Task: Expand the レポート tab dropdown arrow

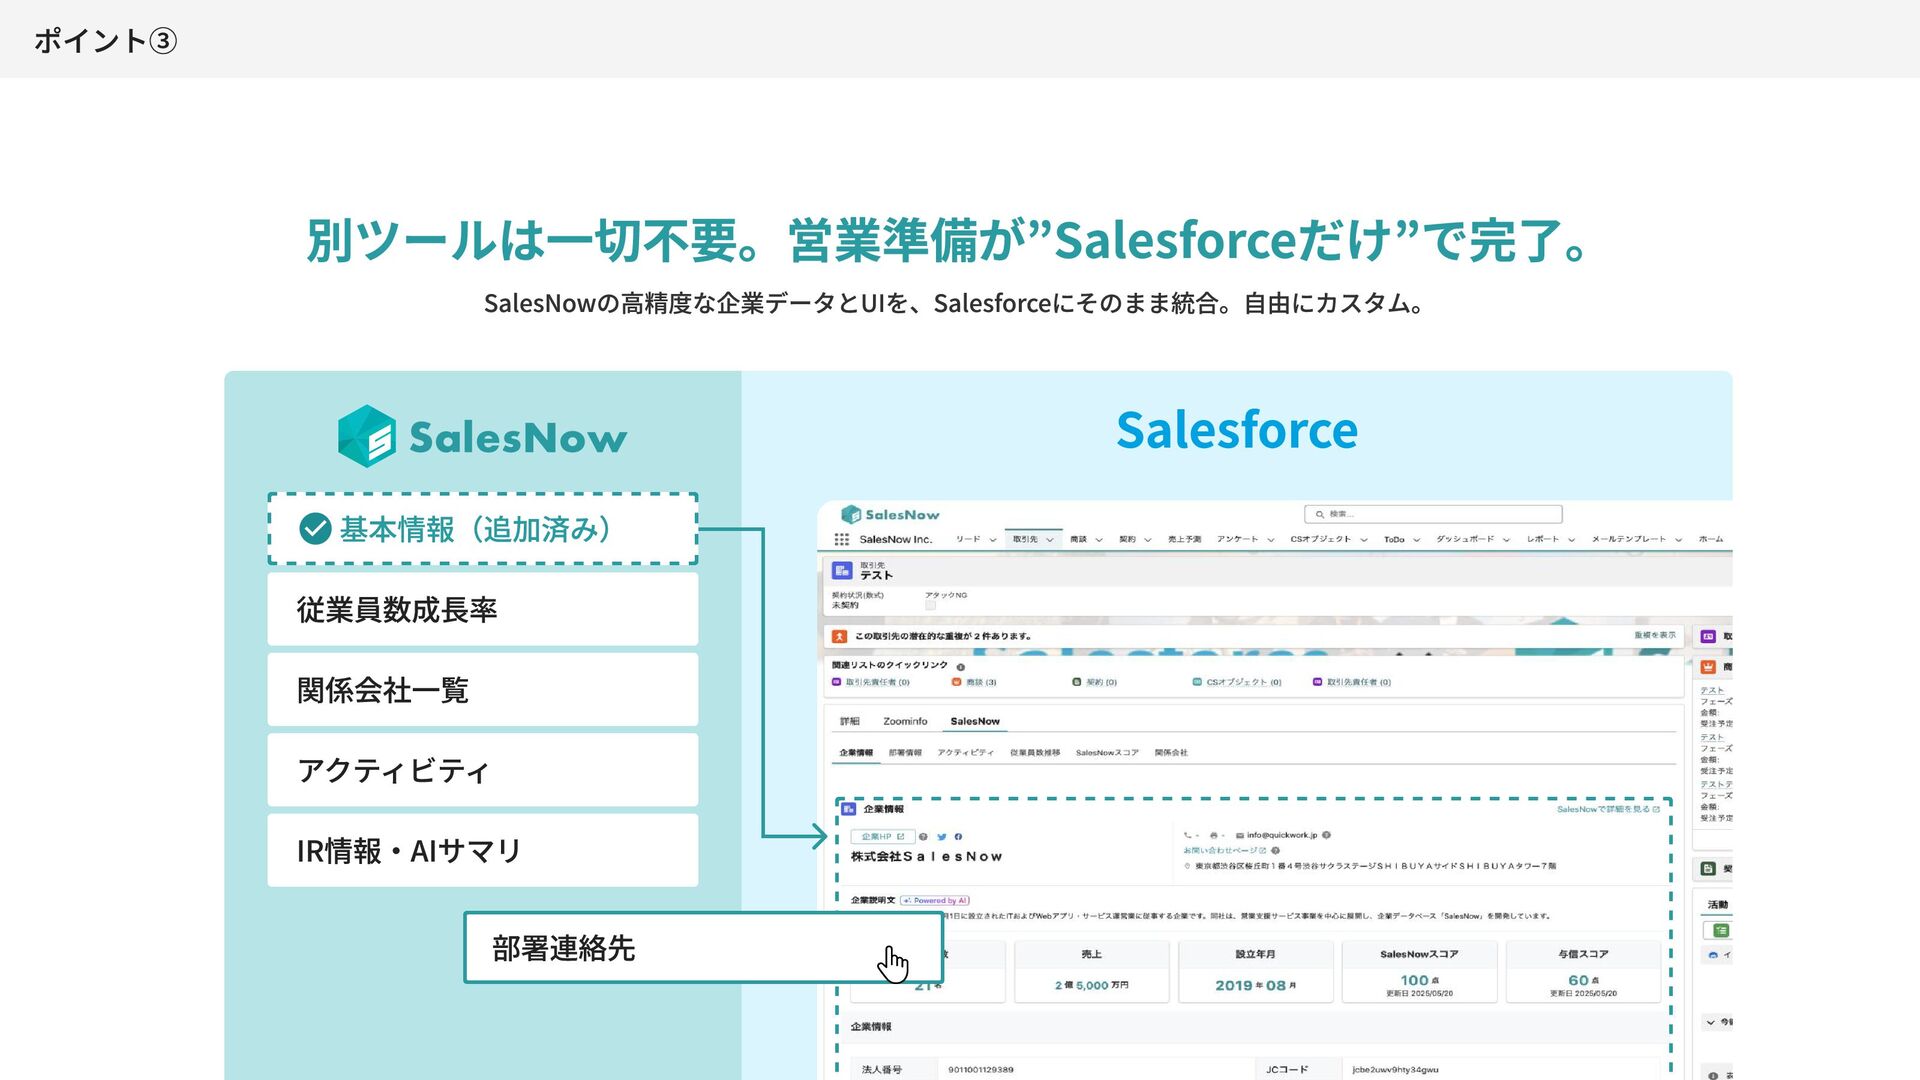Action: point(1572,540)
